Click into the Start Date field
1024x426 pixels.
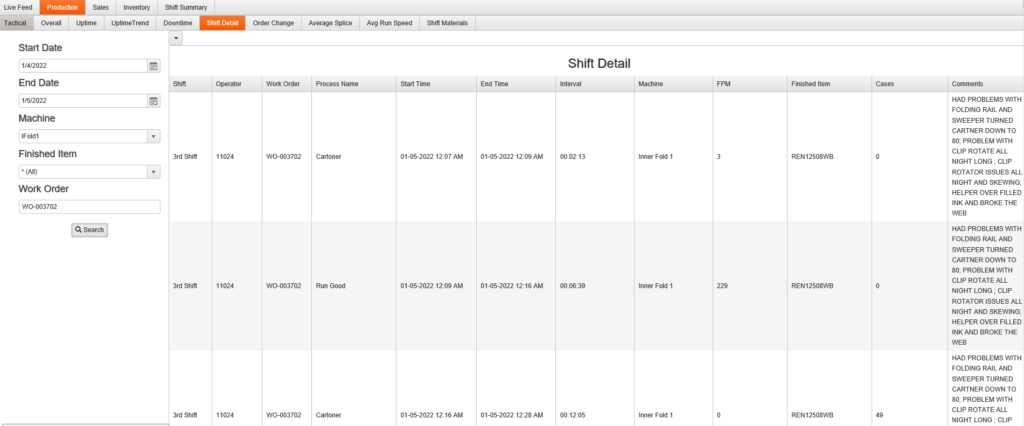[83, 66]
